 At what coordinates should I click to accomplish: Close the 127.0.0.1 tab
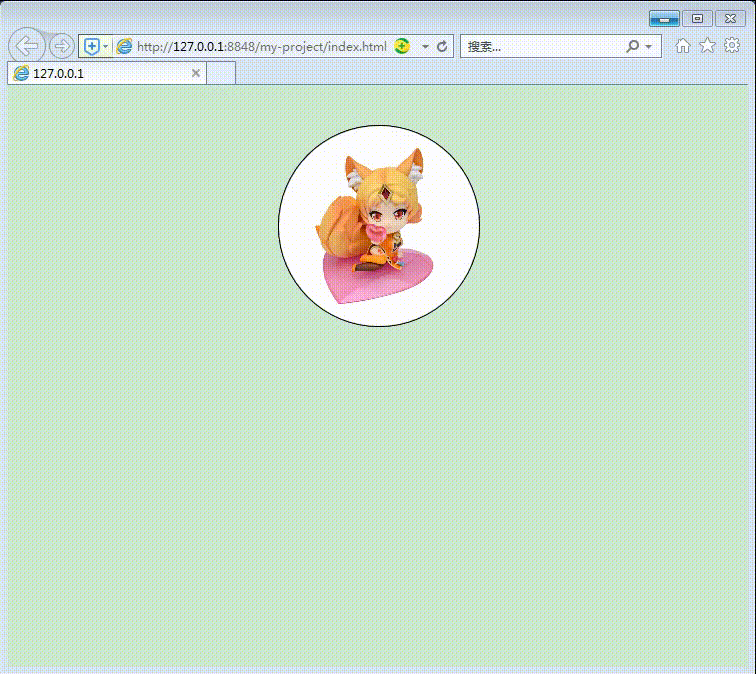(x=196, y=73)
